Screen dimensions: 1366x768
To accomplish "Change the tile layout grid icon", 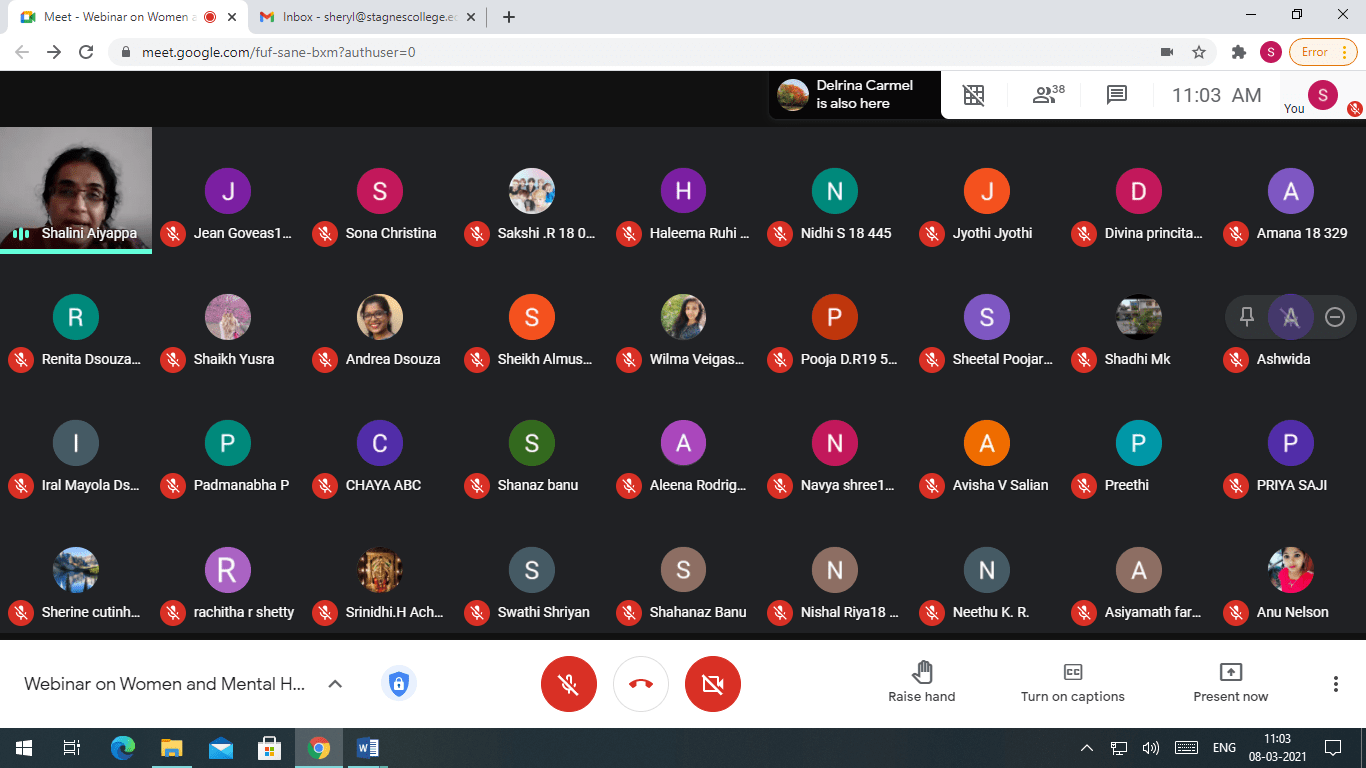I will [x=973, y=95].
